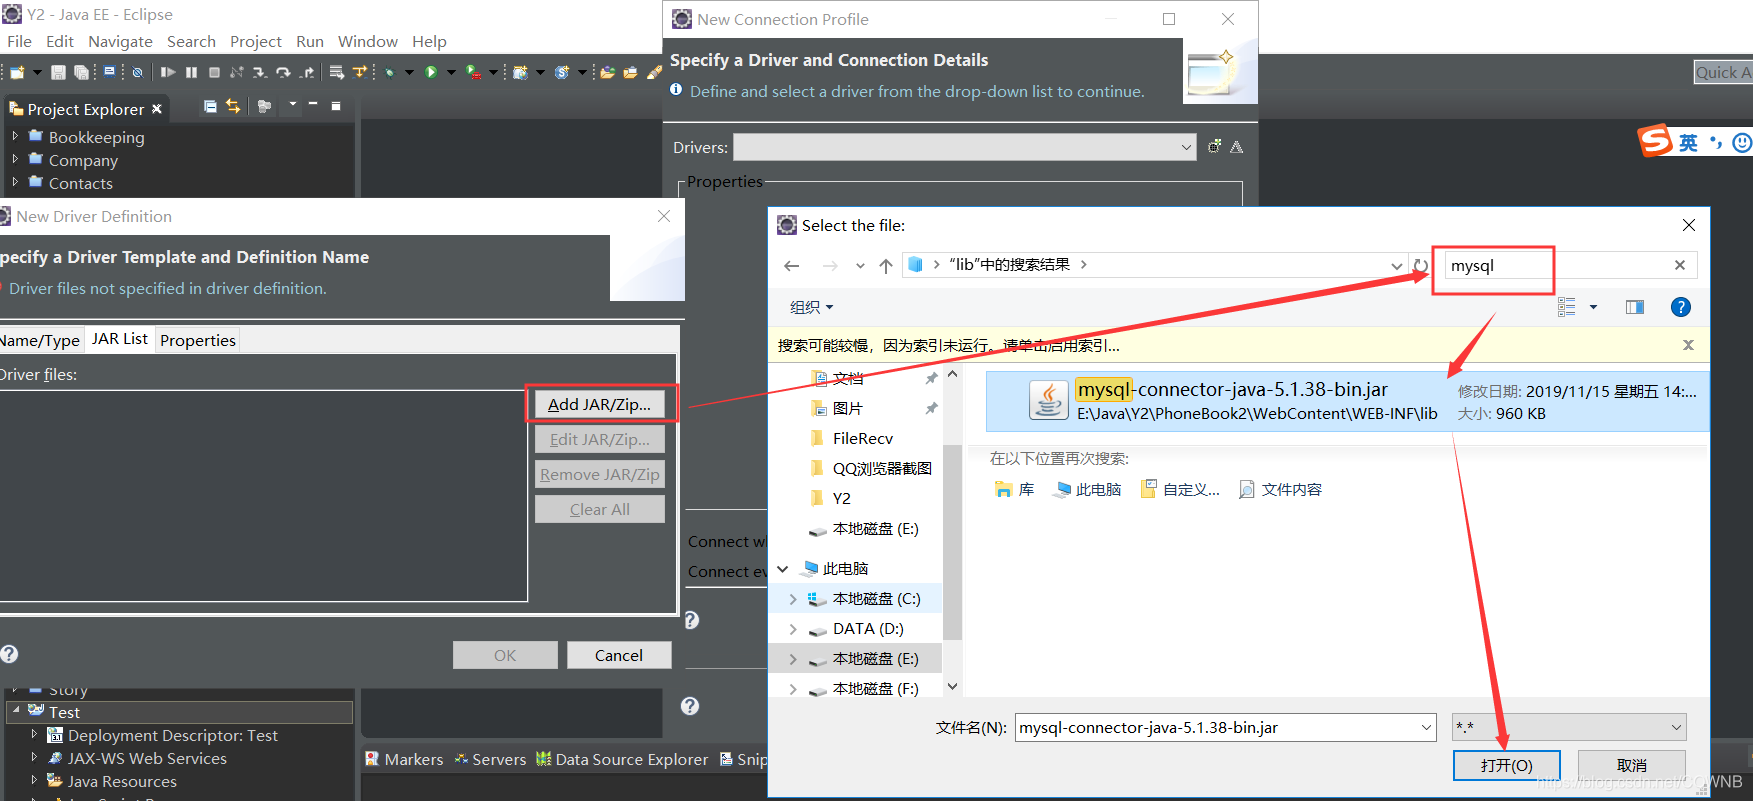The image size is (1753, 801).
Task: Click the Debug bug toolbar icon
Action: coord(390,72)
